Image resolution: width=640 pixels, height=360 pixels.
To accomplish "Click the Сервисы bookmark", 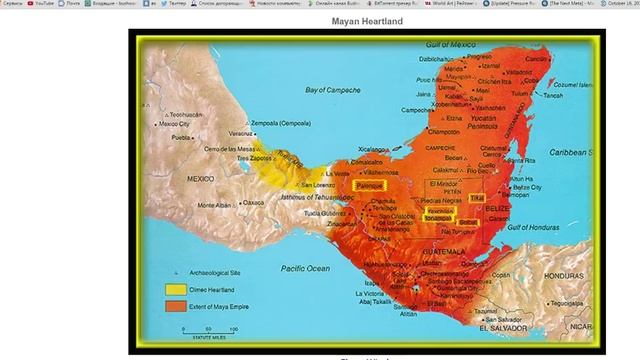I will tap(12, 3).
